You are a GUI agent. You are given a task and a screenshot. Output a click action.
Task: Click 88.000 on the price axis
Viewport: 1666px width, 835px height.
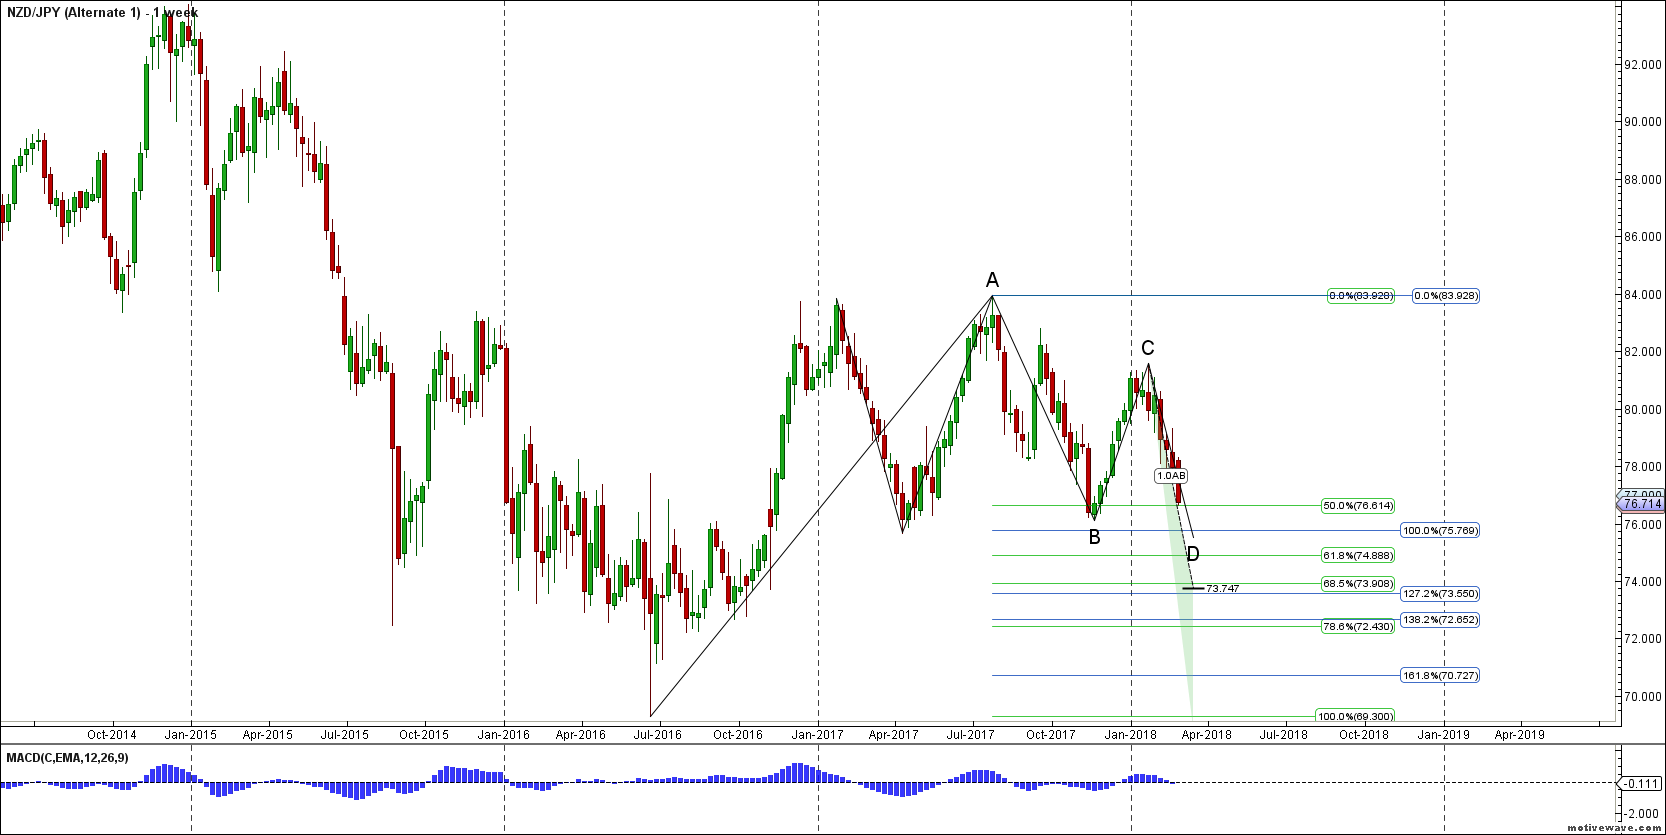[1645, 180]
